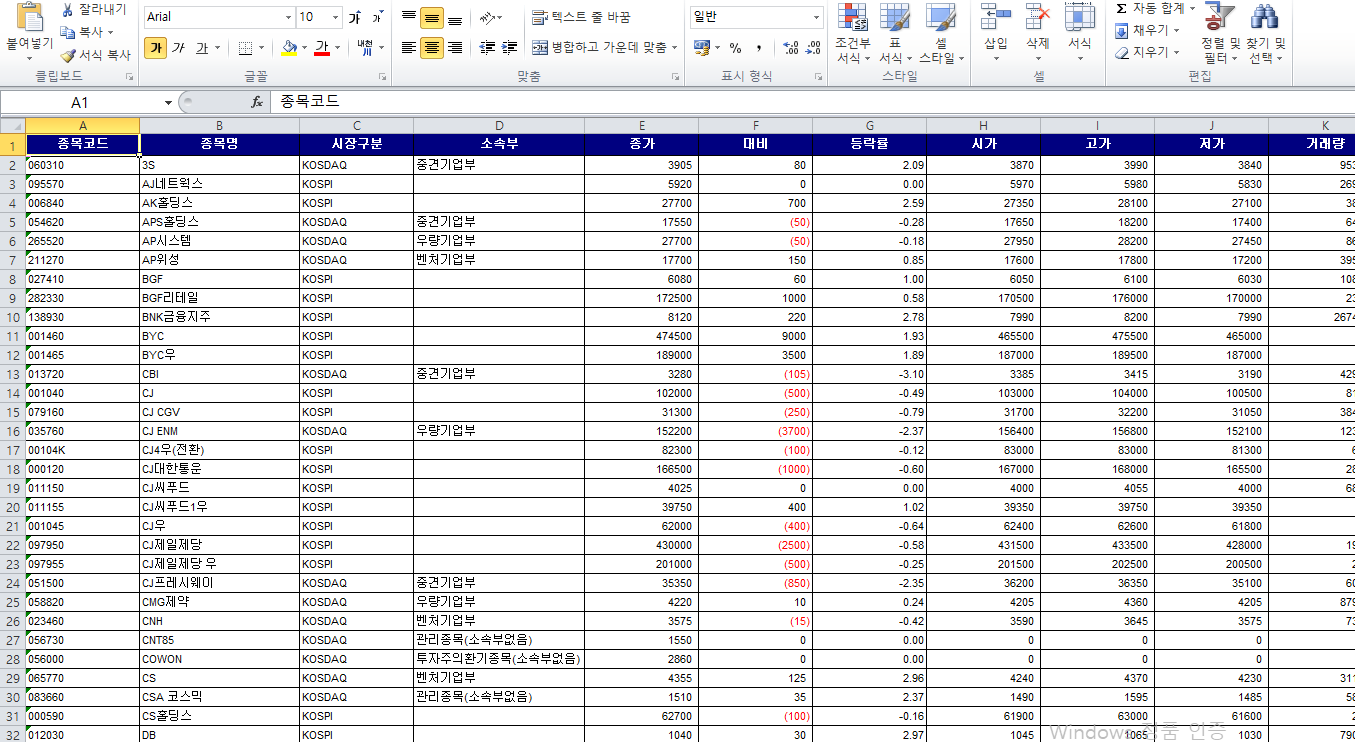The height and width of the screenshot is (742, 1355).
Task: Open font size 10 dropdown
Action: pos(334,17)
